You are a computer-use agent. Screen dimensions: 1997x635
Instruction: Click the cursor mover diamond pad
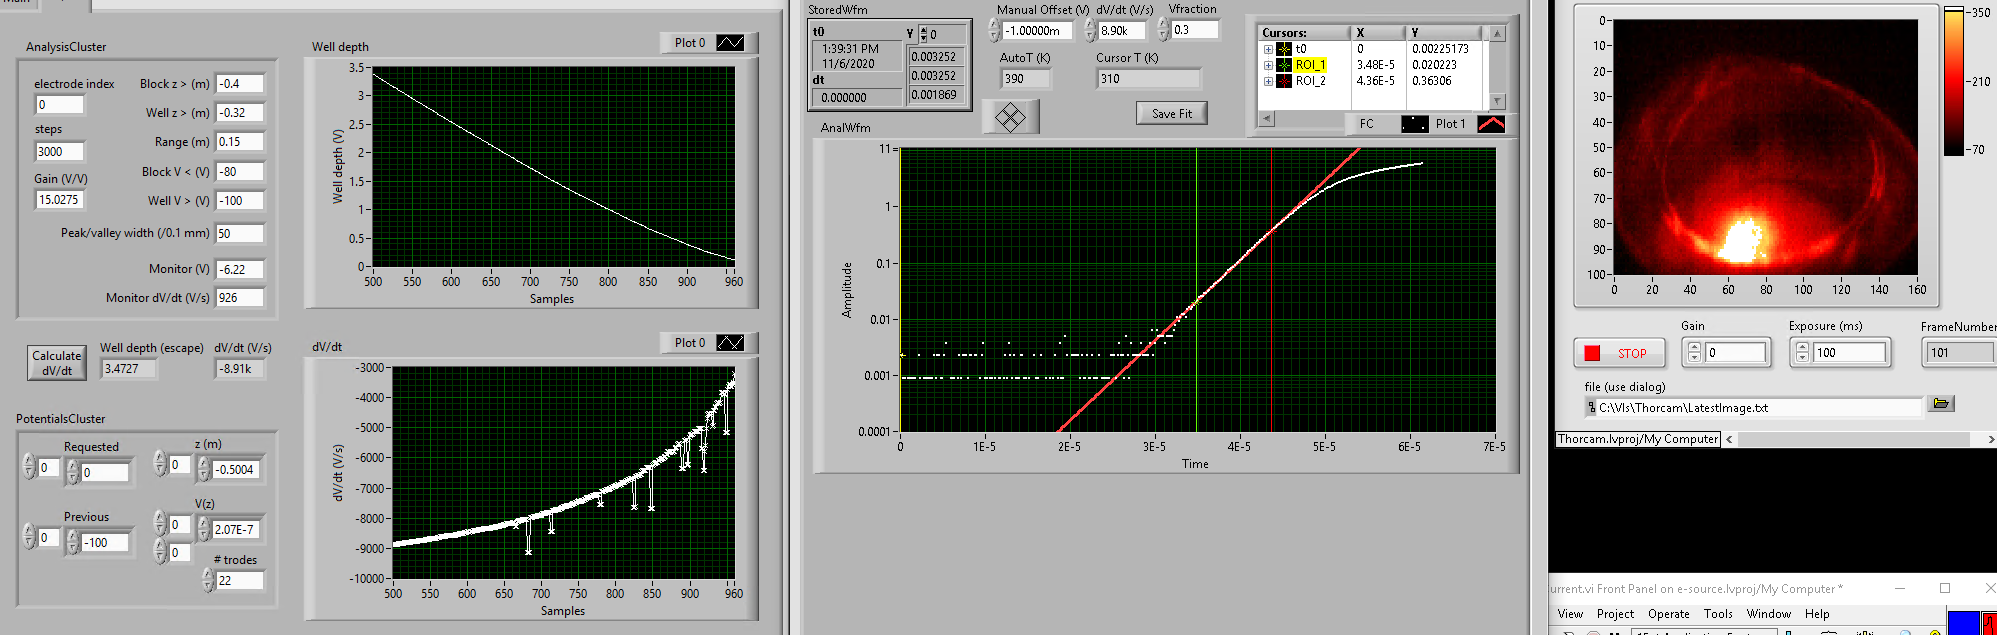1010,117
